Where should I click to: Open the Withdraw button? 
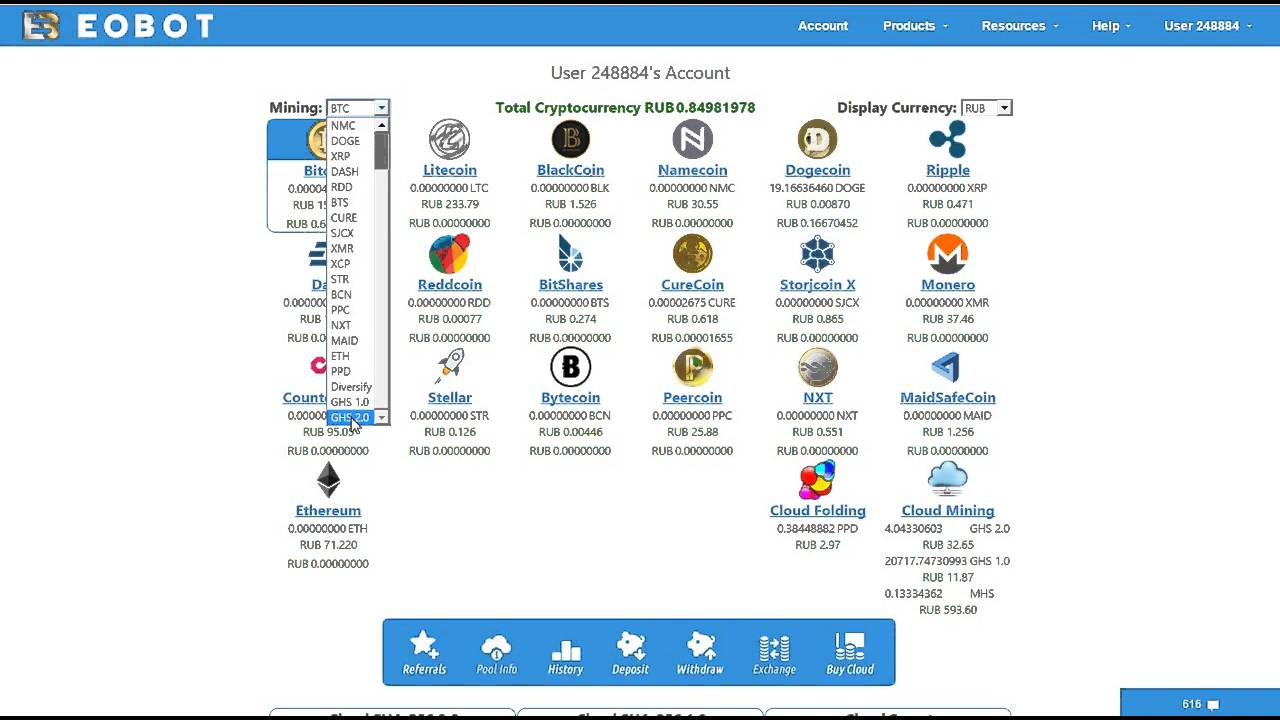click(700, 653)
